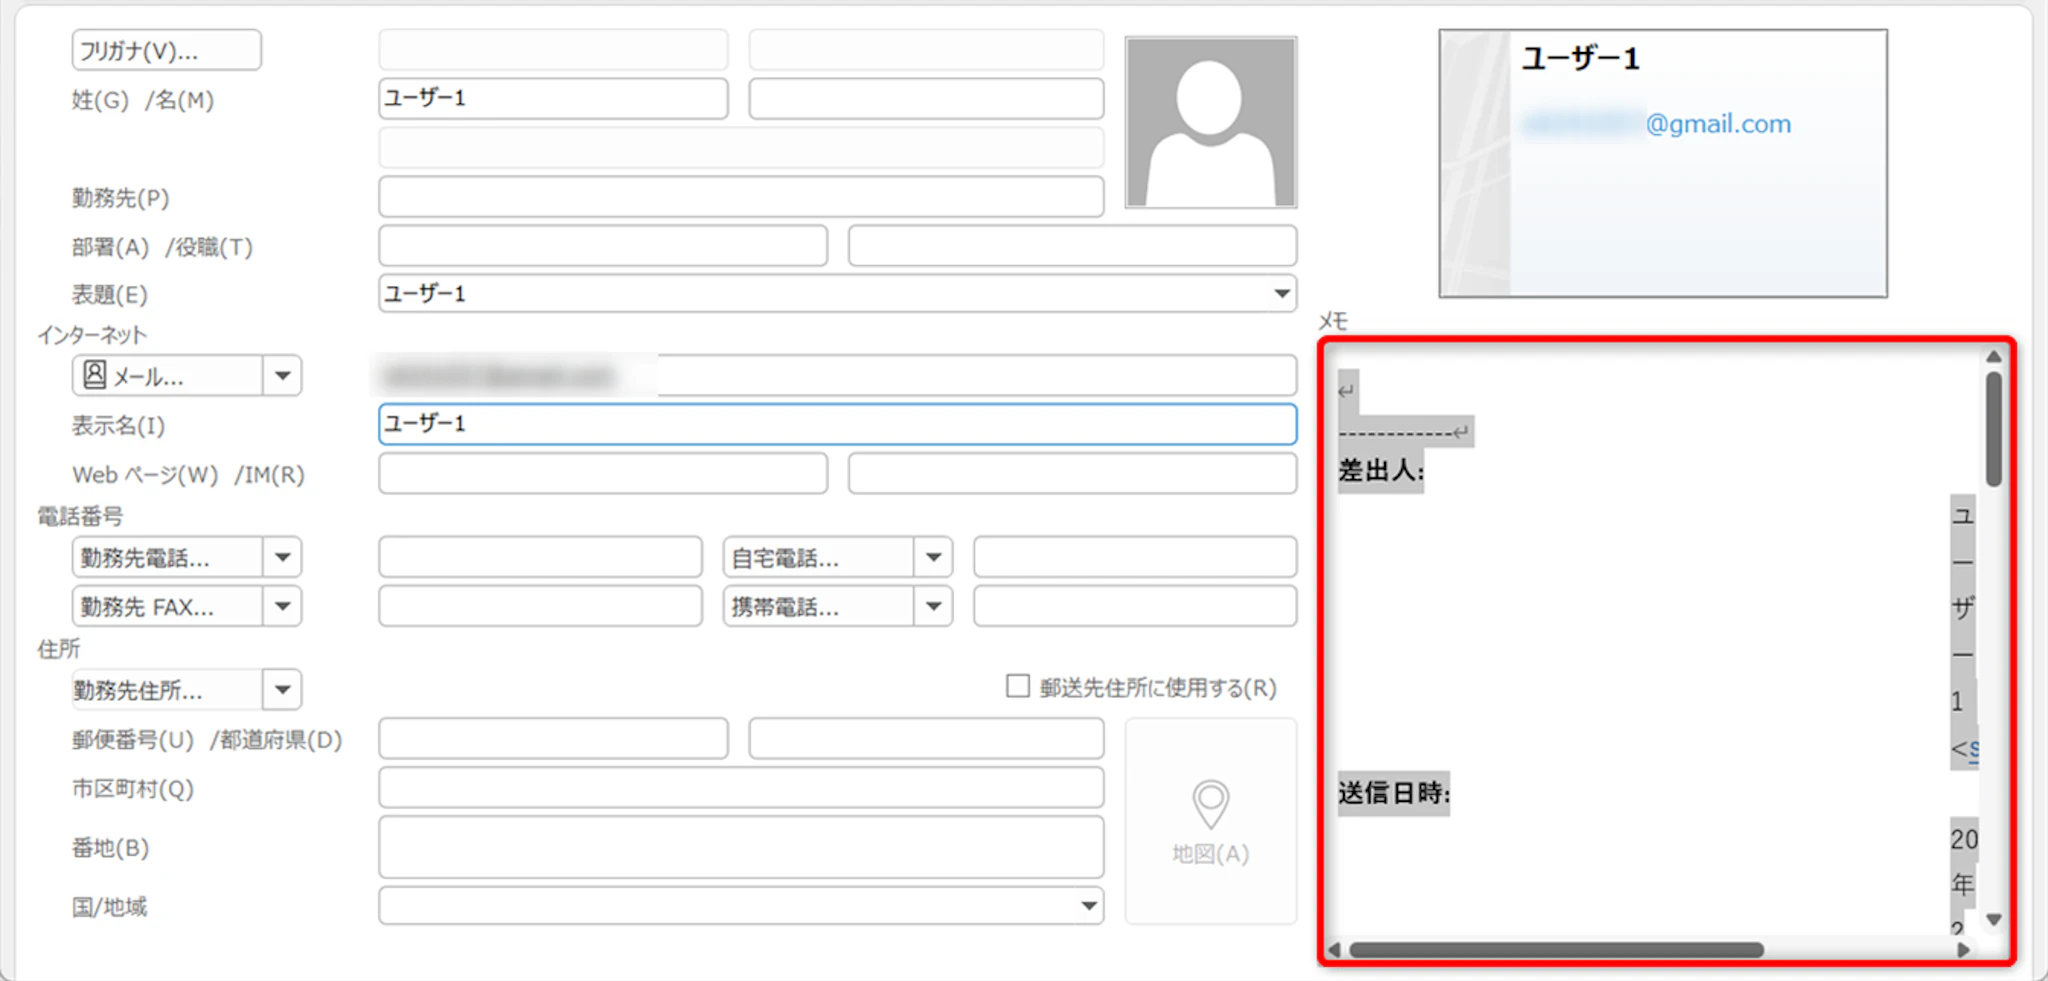Expand the 自宅電話 dropdown arrow
2048x981 pixels.
933,557
